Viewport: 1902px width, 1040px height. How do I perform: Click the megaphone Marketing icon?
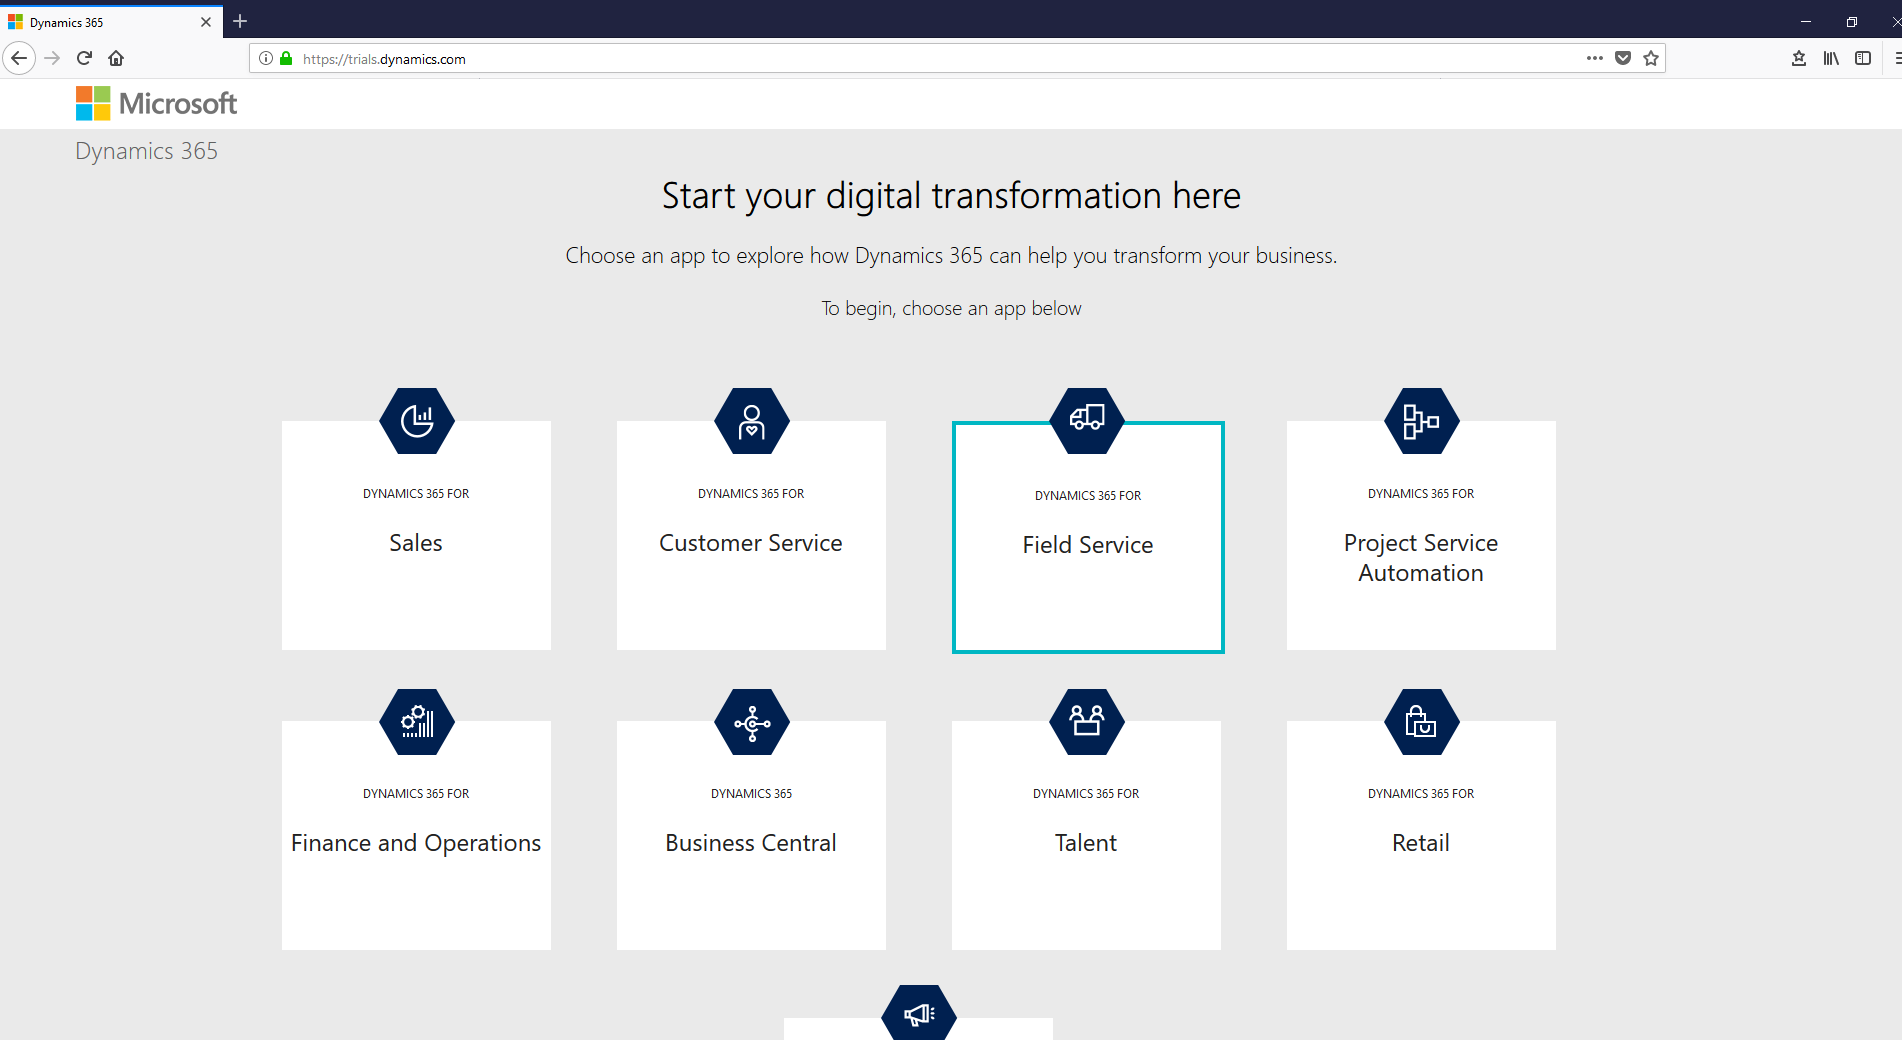click(x=919, y=1014)
